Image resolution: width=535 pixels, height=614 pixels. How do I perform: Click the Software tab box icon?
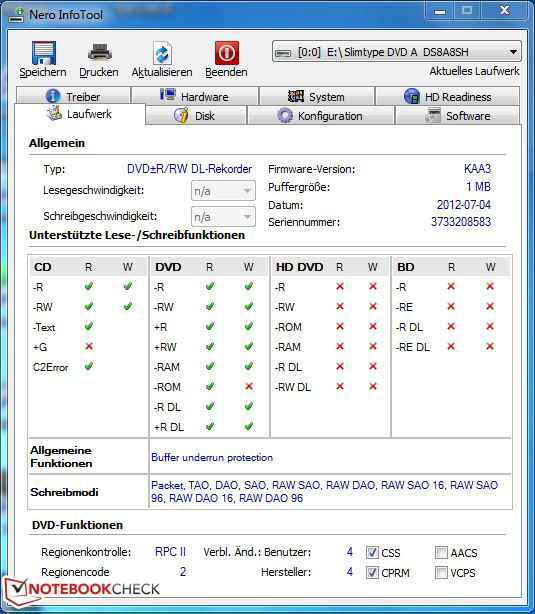click(x=433, y=116)
